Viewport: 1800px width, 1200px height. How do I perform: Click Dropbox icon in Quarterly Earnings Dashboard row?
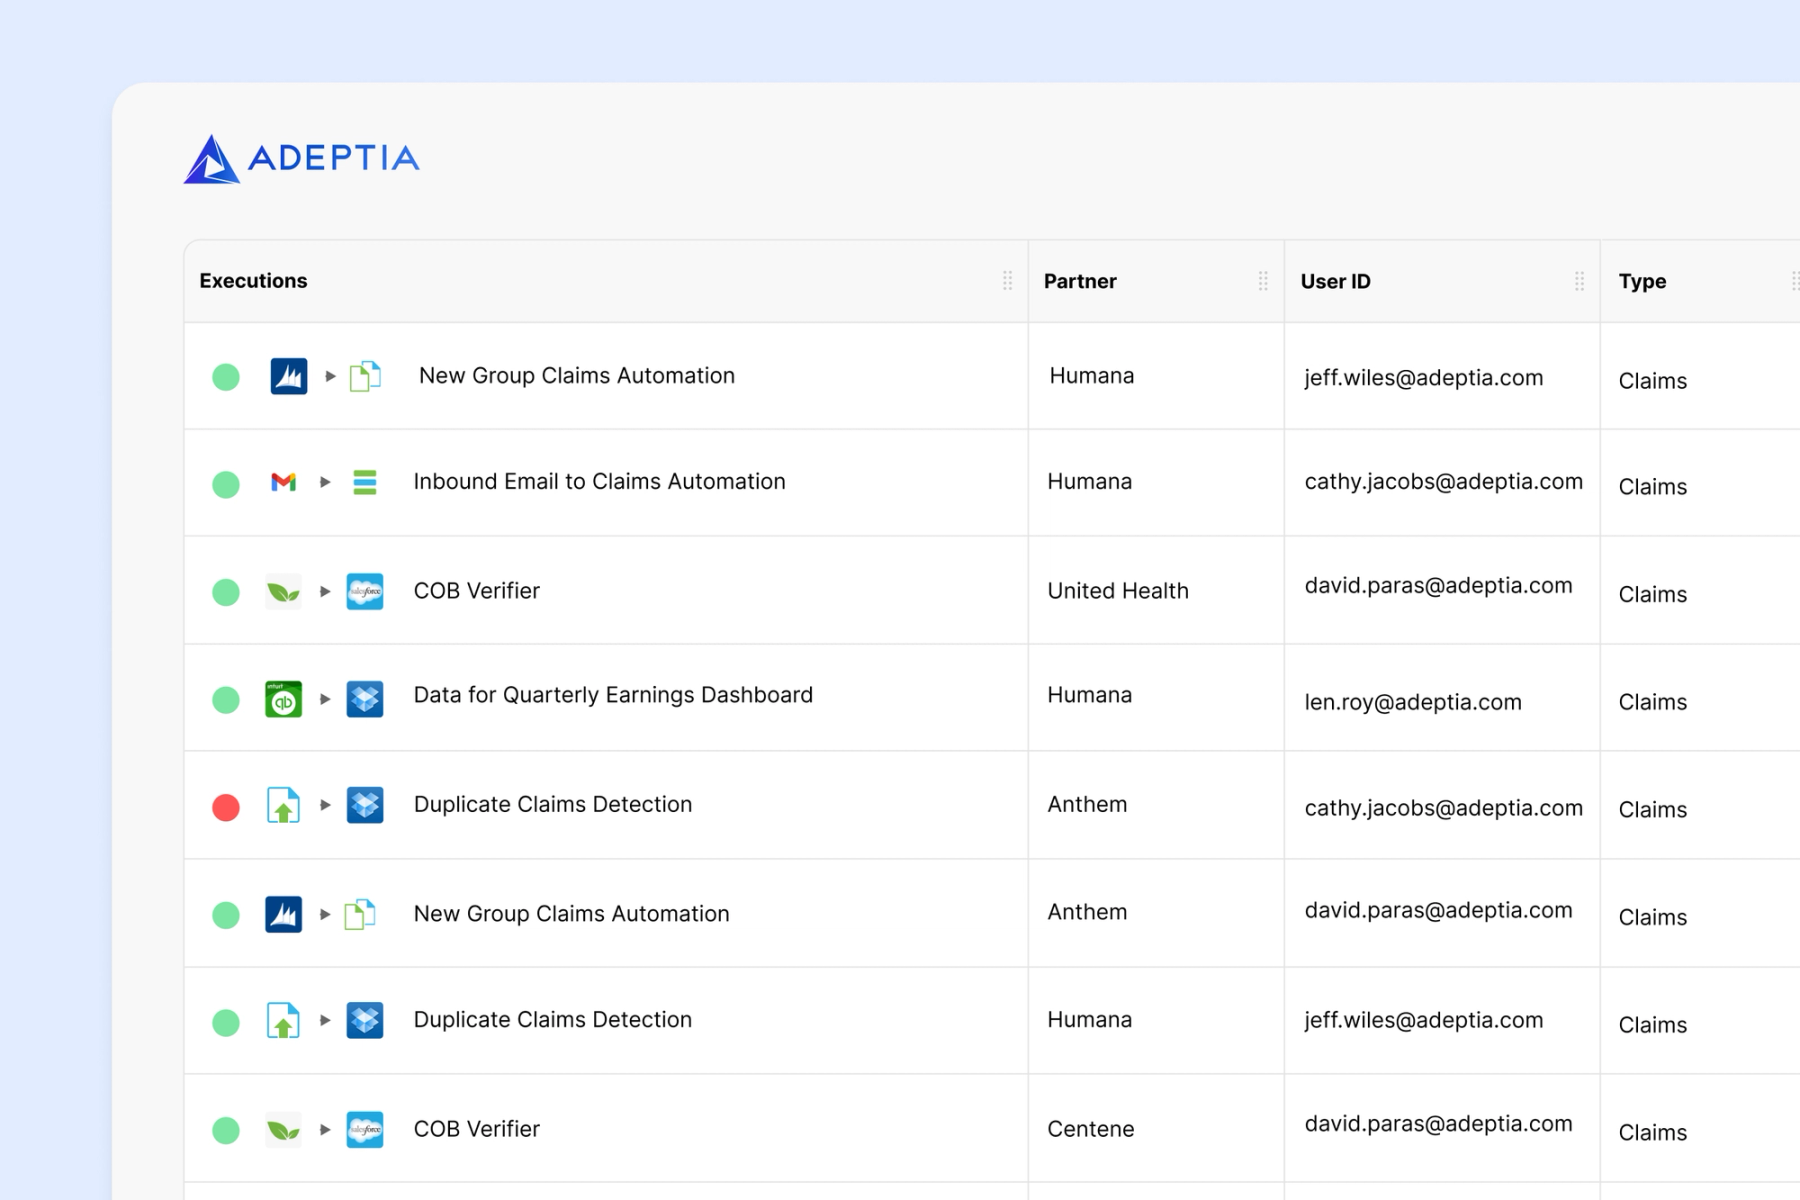(365, 700)
